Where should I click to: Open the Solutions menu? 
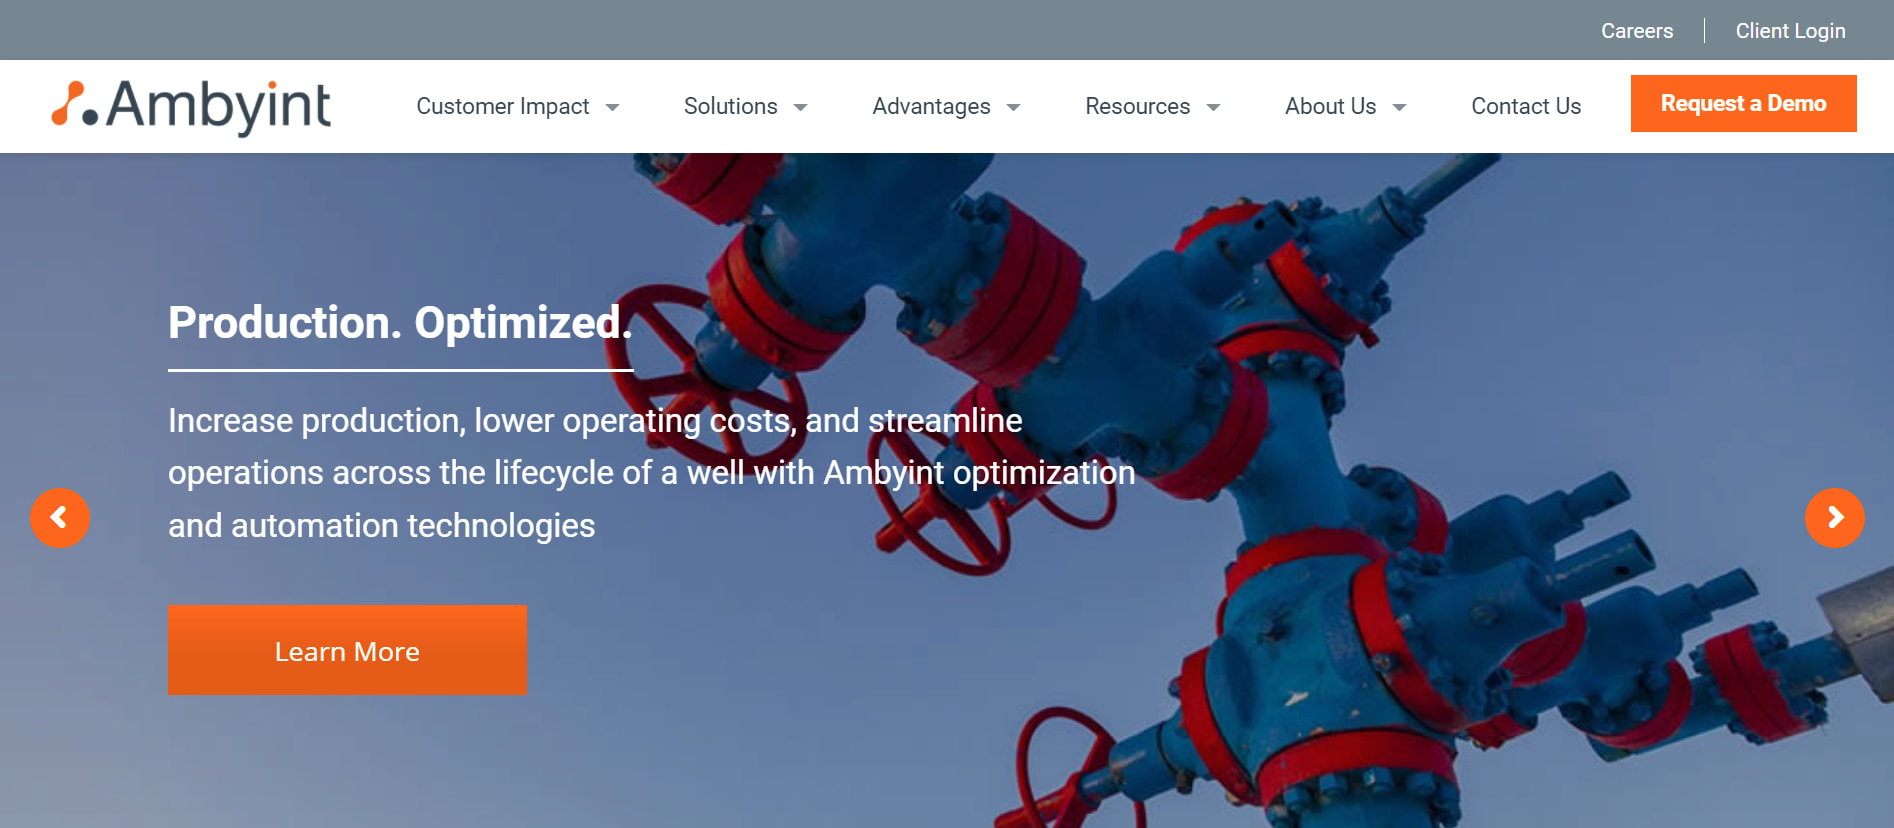click(731, 106)
